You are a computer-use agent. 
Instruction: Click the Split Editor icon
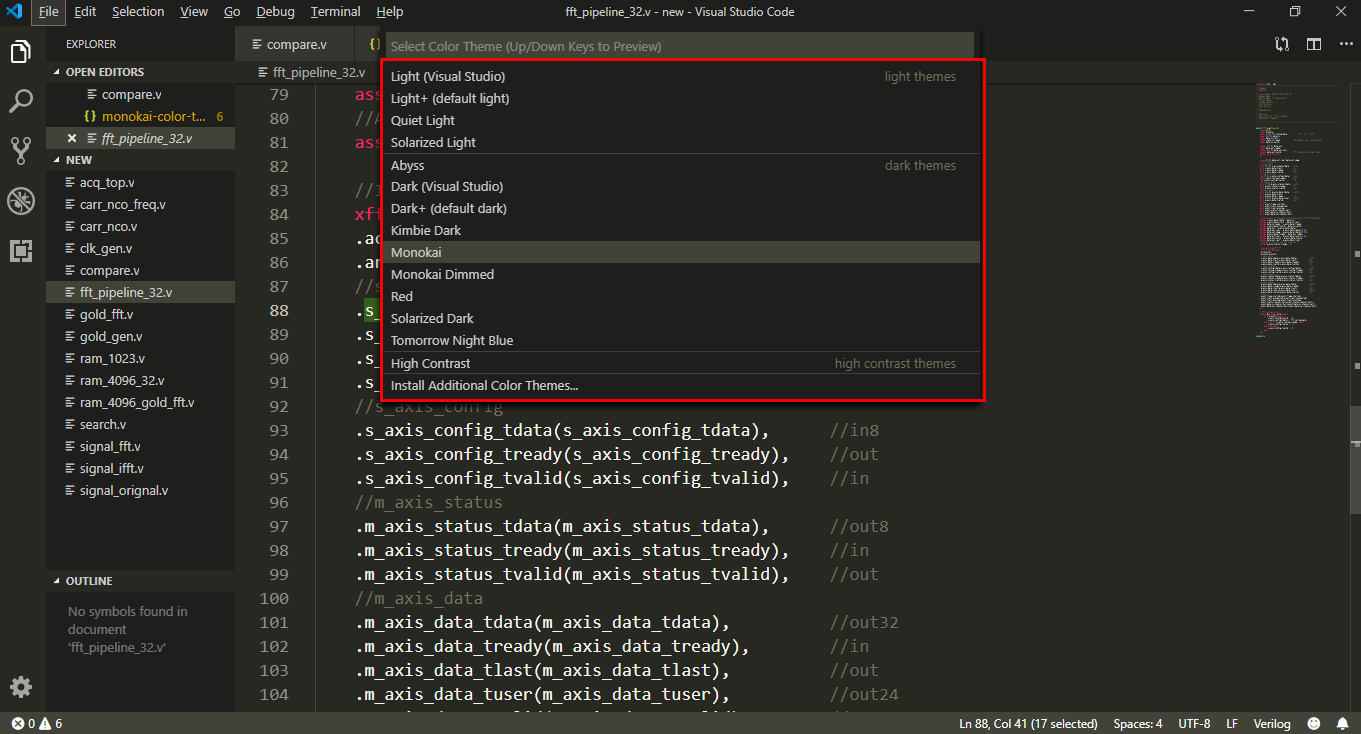[x=1313, y=44]
